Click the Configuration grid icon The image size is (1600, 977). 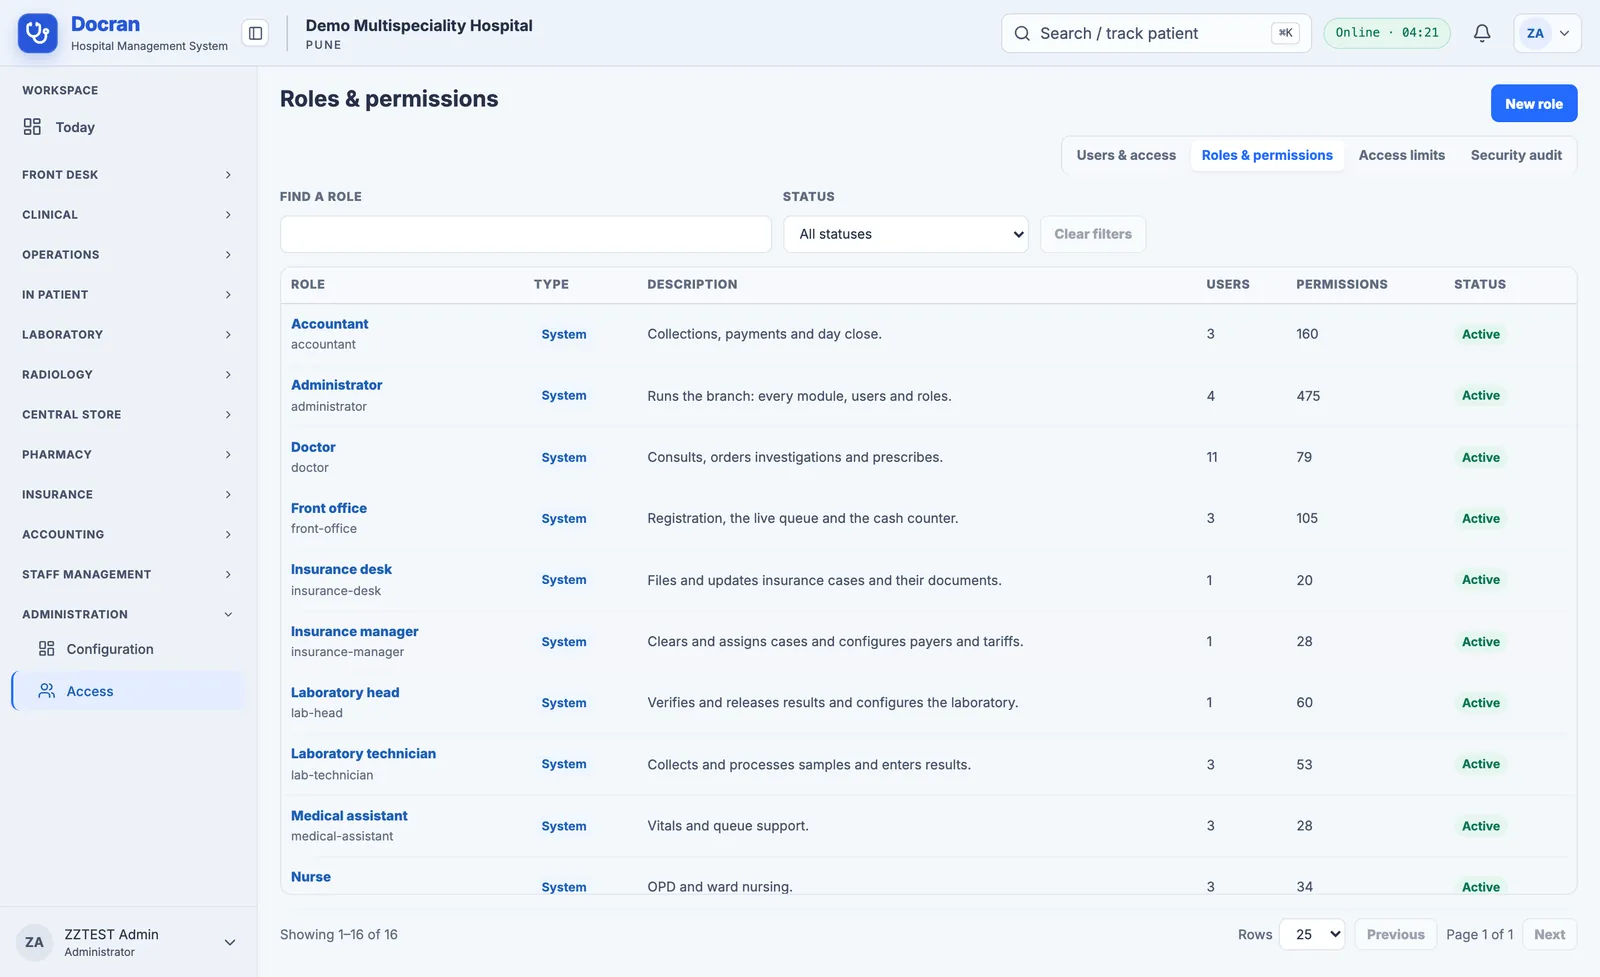point(47,649)
